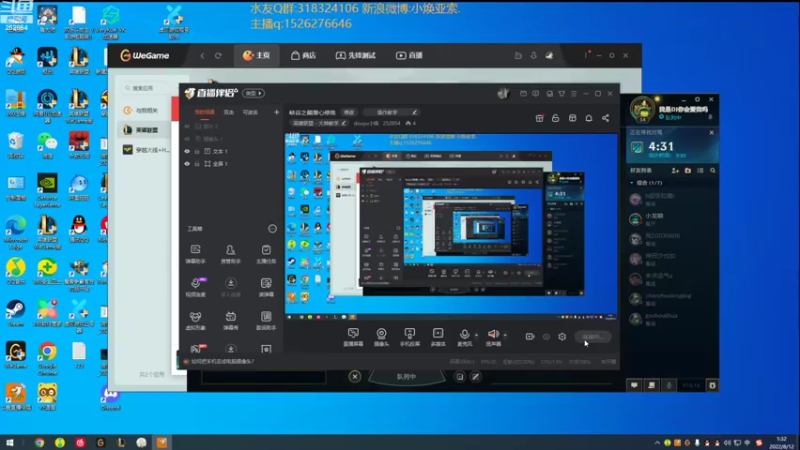Viewport: 800px width, 450px height.
Task: Open the Google Chrome desktop shortcut
Action: pyautogui.click(x=47, y=358)
